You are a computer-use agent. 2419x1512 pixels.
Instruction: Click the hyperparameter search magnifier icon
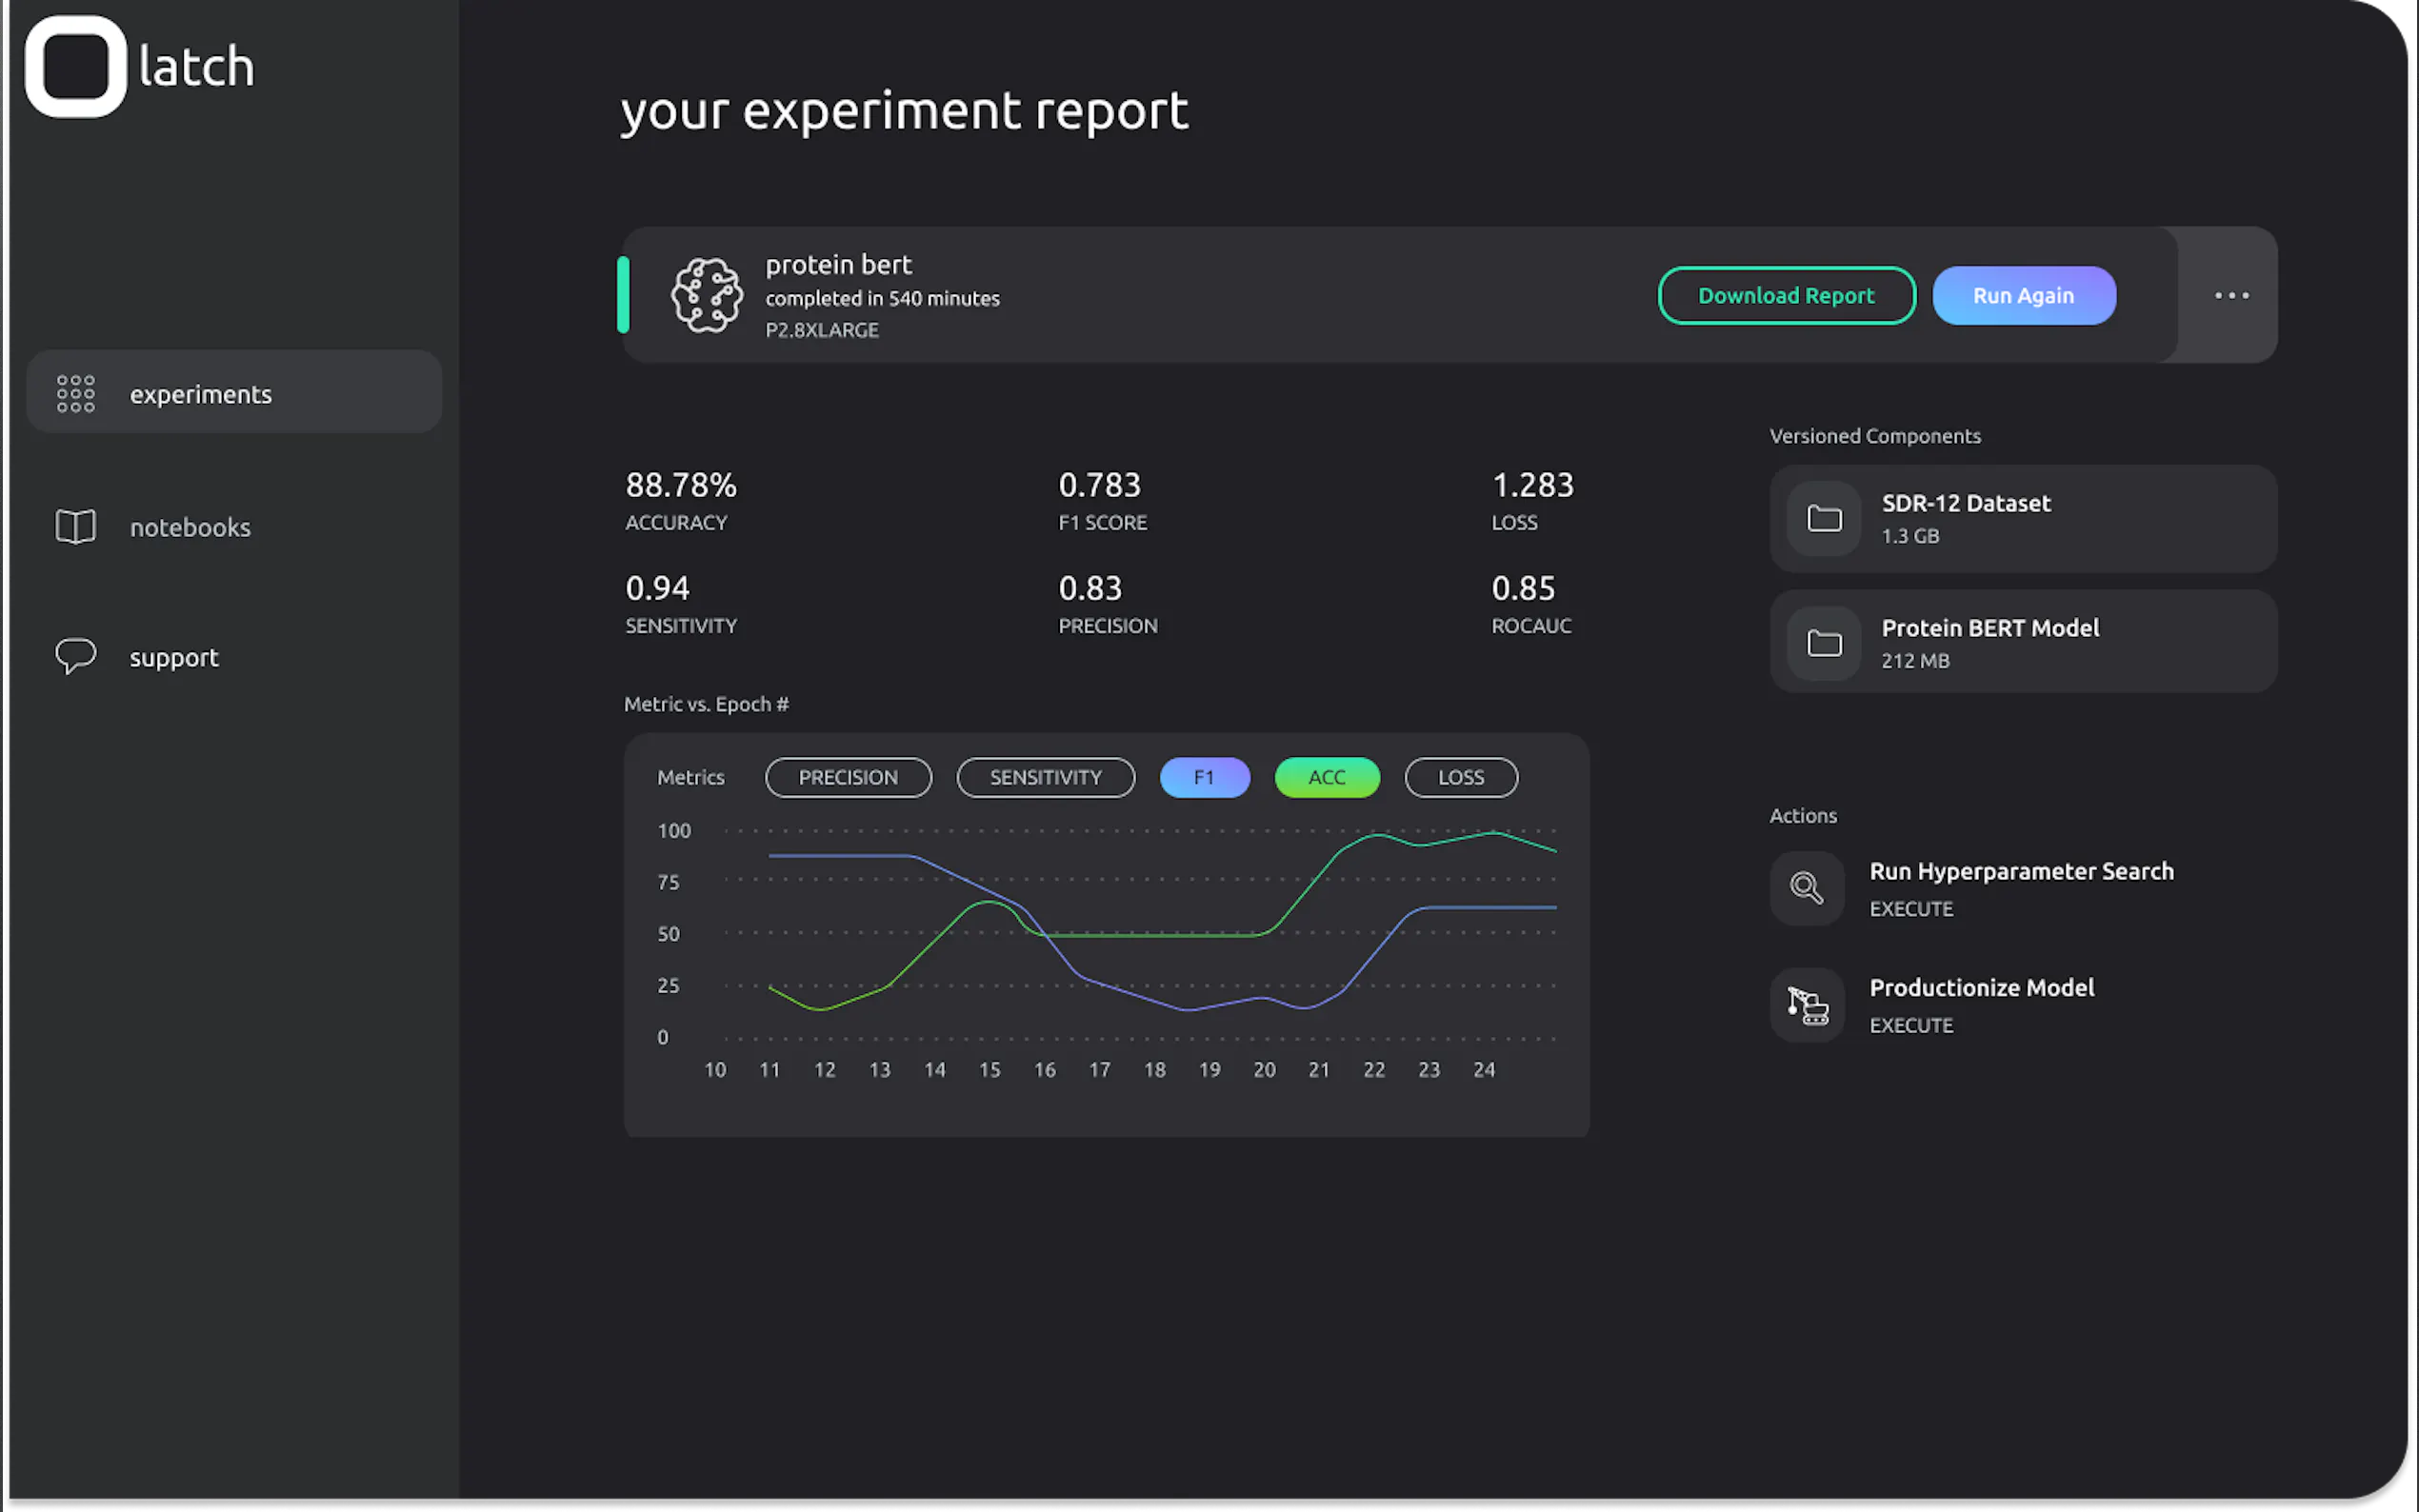click(x=1806, y=888)
